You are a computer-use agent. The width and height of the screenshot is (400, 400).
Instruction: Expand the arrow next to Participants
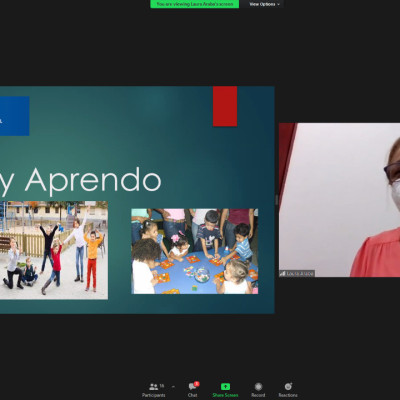[173, 387]
